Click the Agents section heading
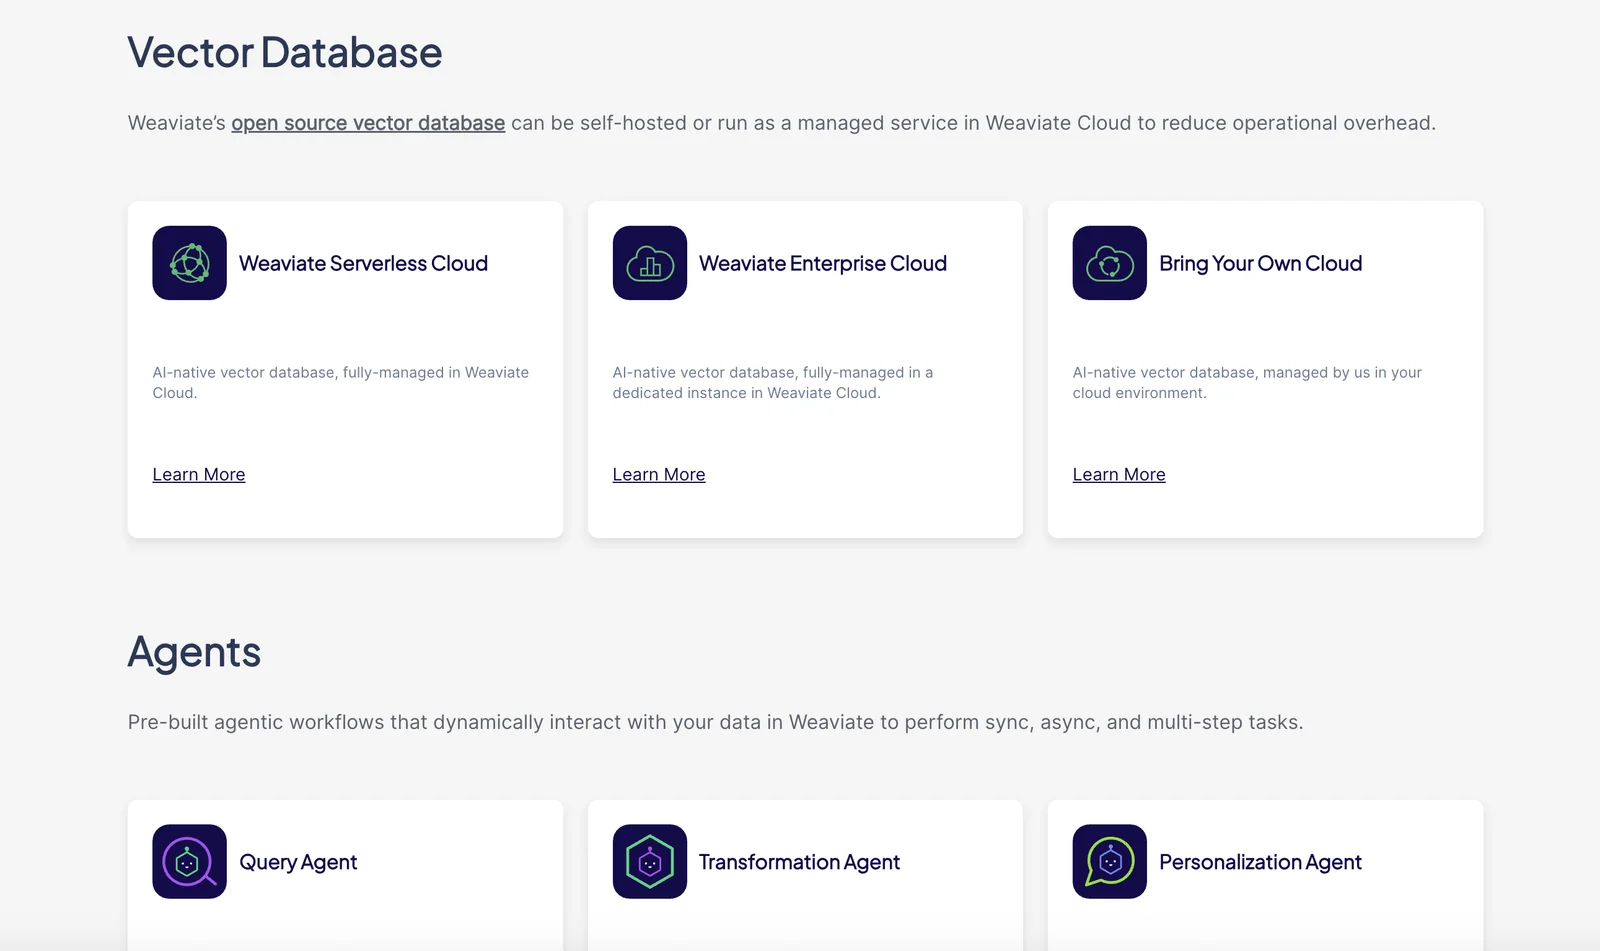The height and width of the screenshot is (951, 1600). tap(194, 652)
